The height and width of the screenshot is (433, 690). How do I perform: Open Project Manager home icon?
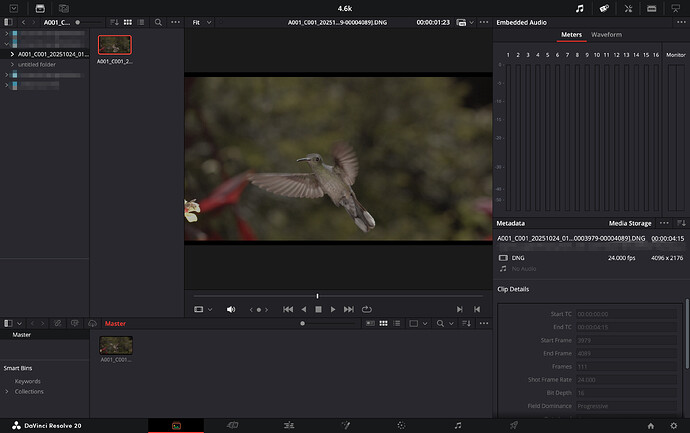pos(651,426)
